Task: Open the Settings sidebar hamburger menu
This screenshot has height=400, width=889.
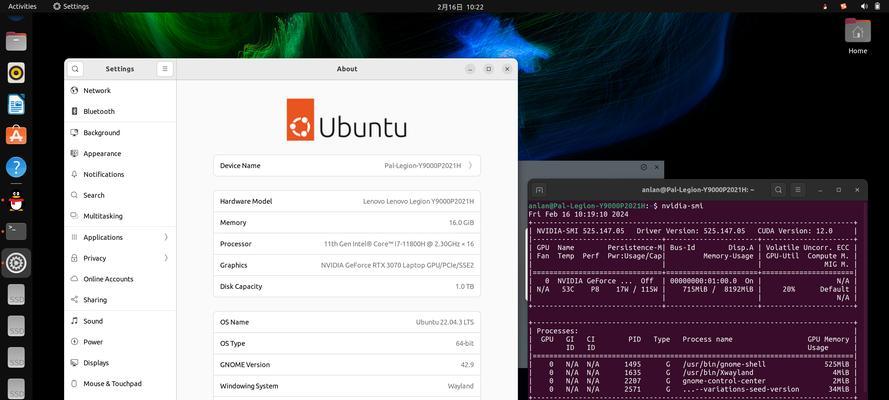Action: 165,69
